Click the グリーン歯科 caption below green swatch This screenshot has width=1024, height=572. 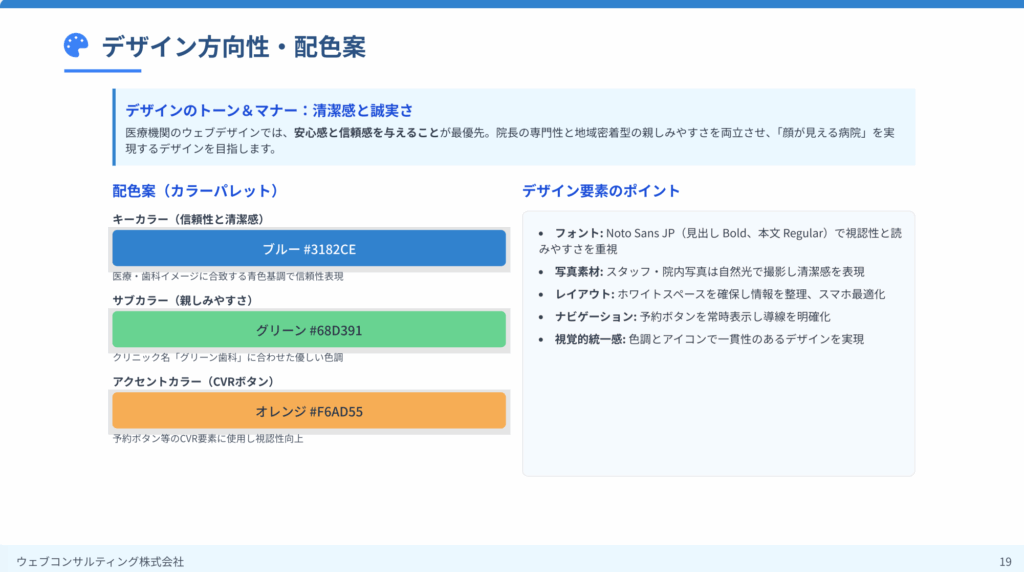pos(228,357)
